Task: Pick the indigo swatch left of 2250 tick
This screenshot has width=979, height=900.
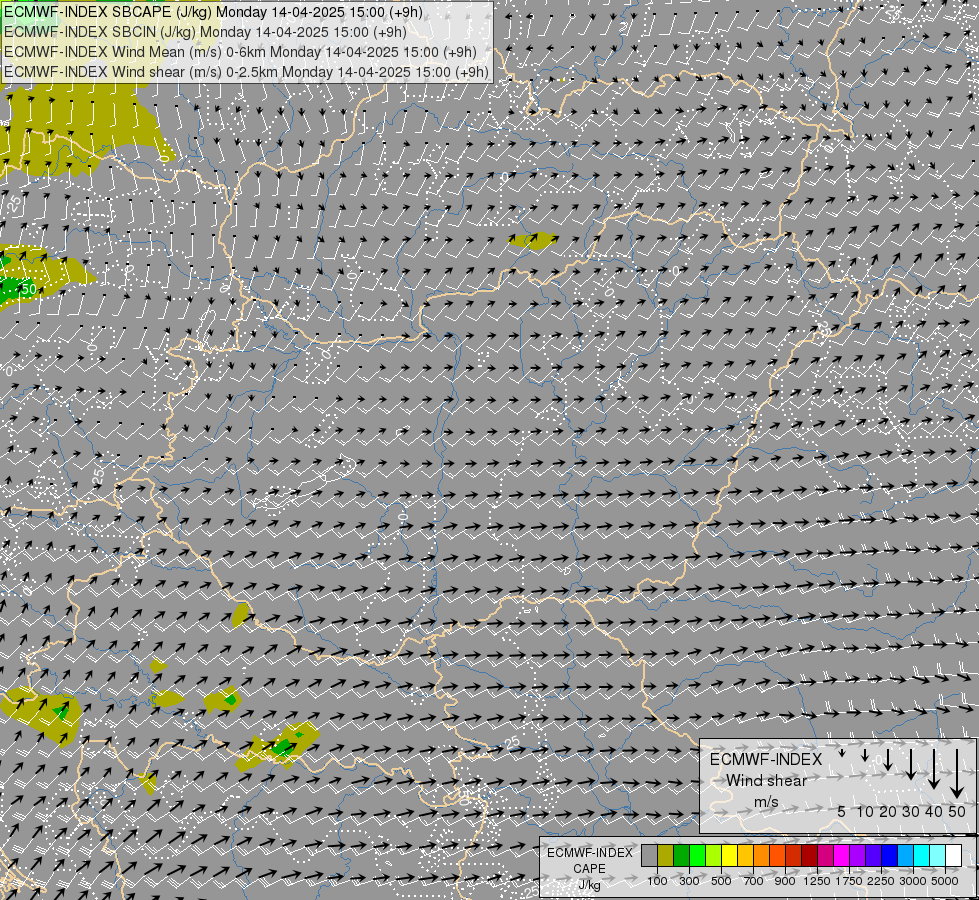Action: [873, 856]
